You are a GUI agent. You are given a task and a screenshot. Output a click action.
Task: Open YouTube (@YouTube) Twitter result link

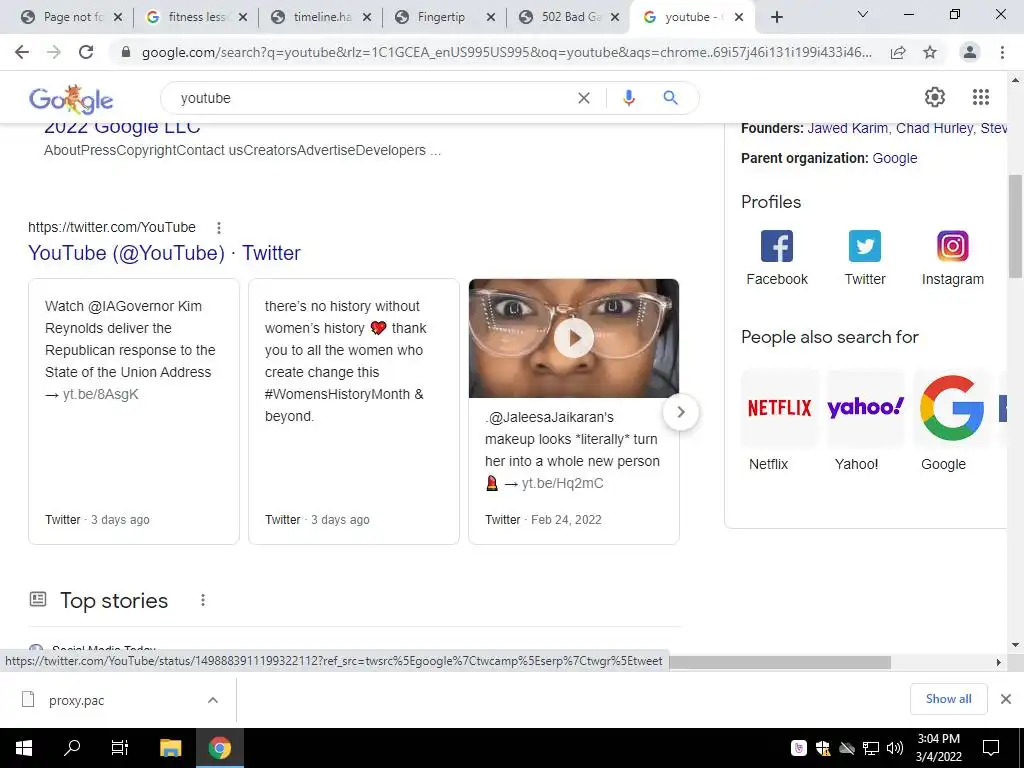(164, 253)
